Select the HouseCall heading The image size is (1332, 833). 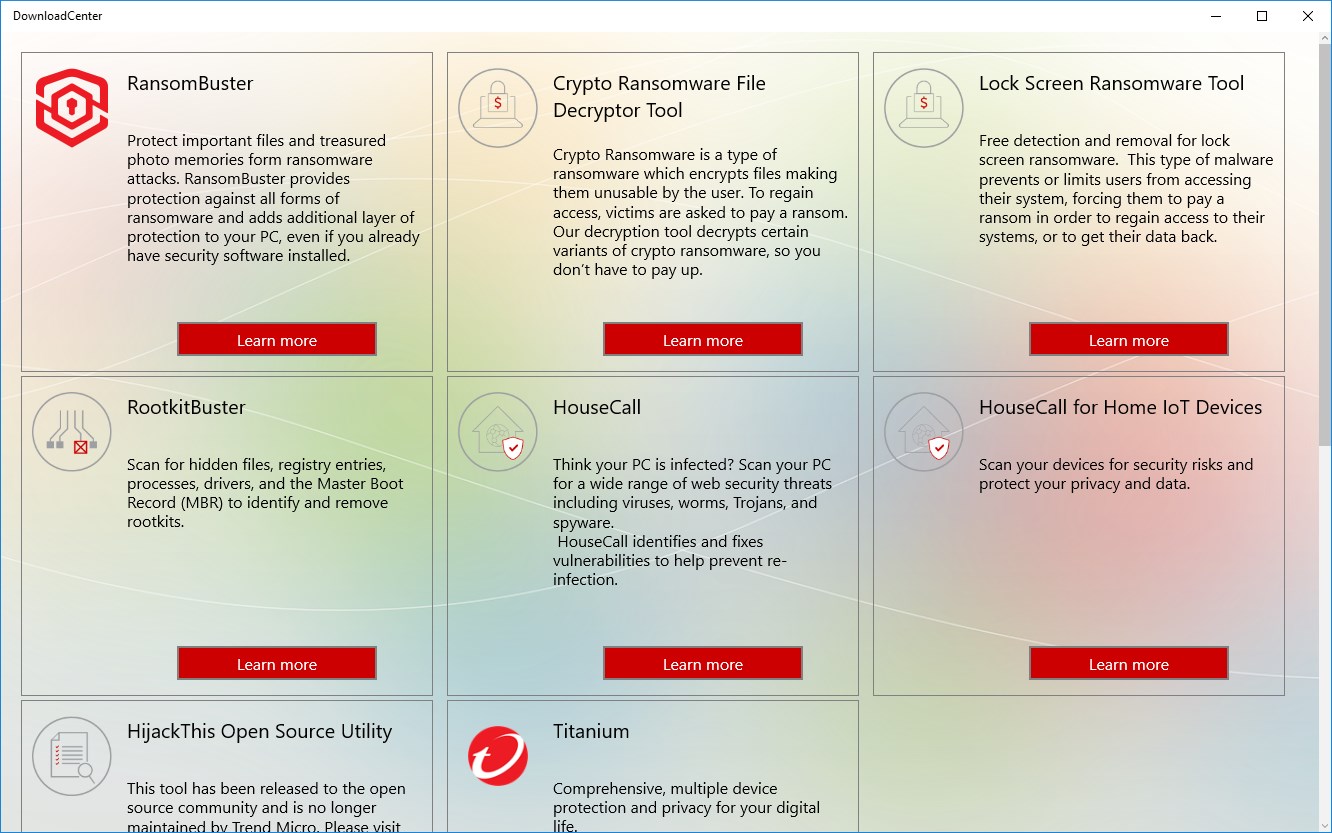597,408
